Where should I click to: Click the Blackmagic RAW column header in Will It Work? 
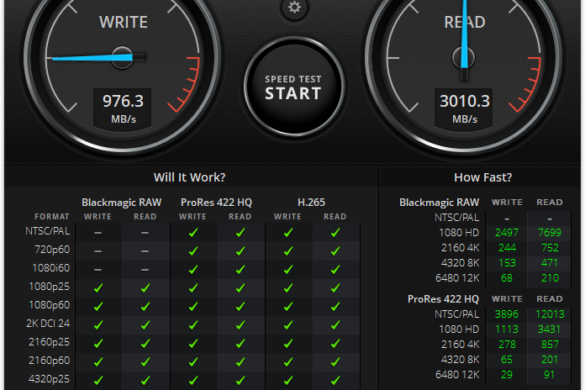(122, 202)
